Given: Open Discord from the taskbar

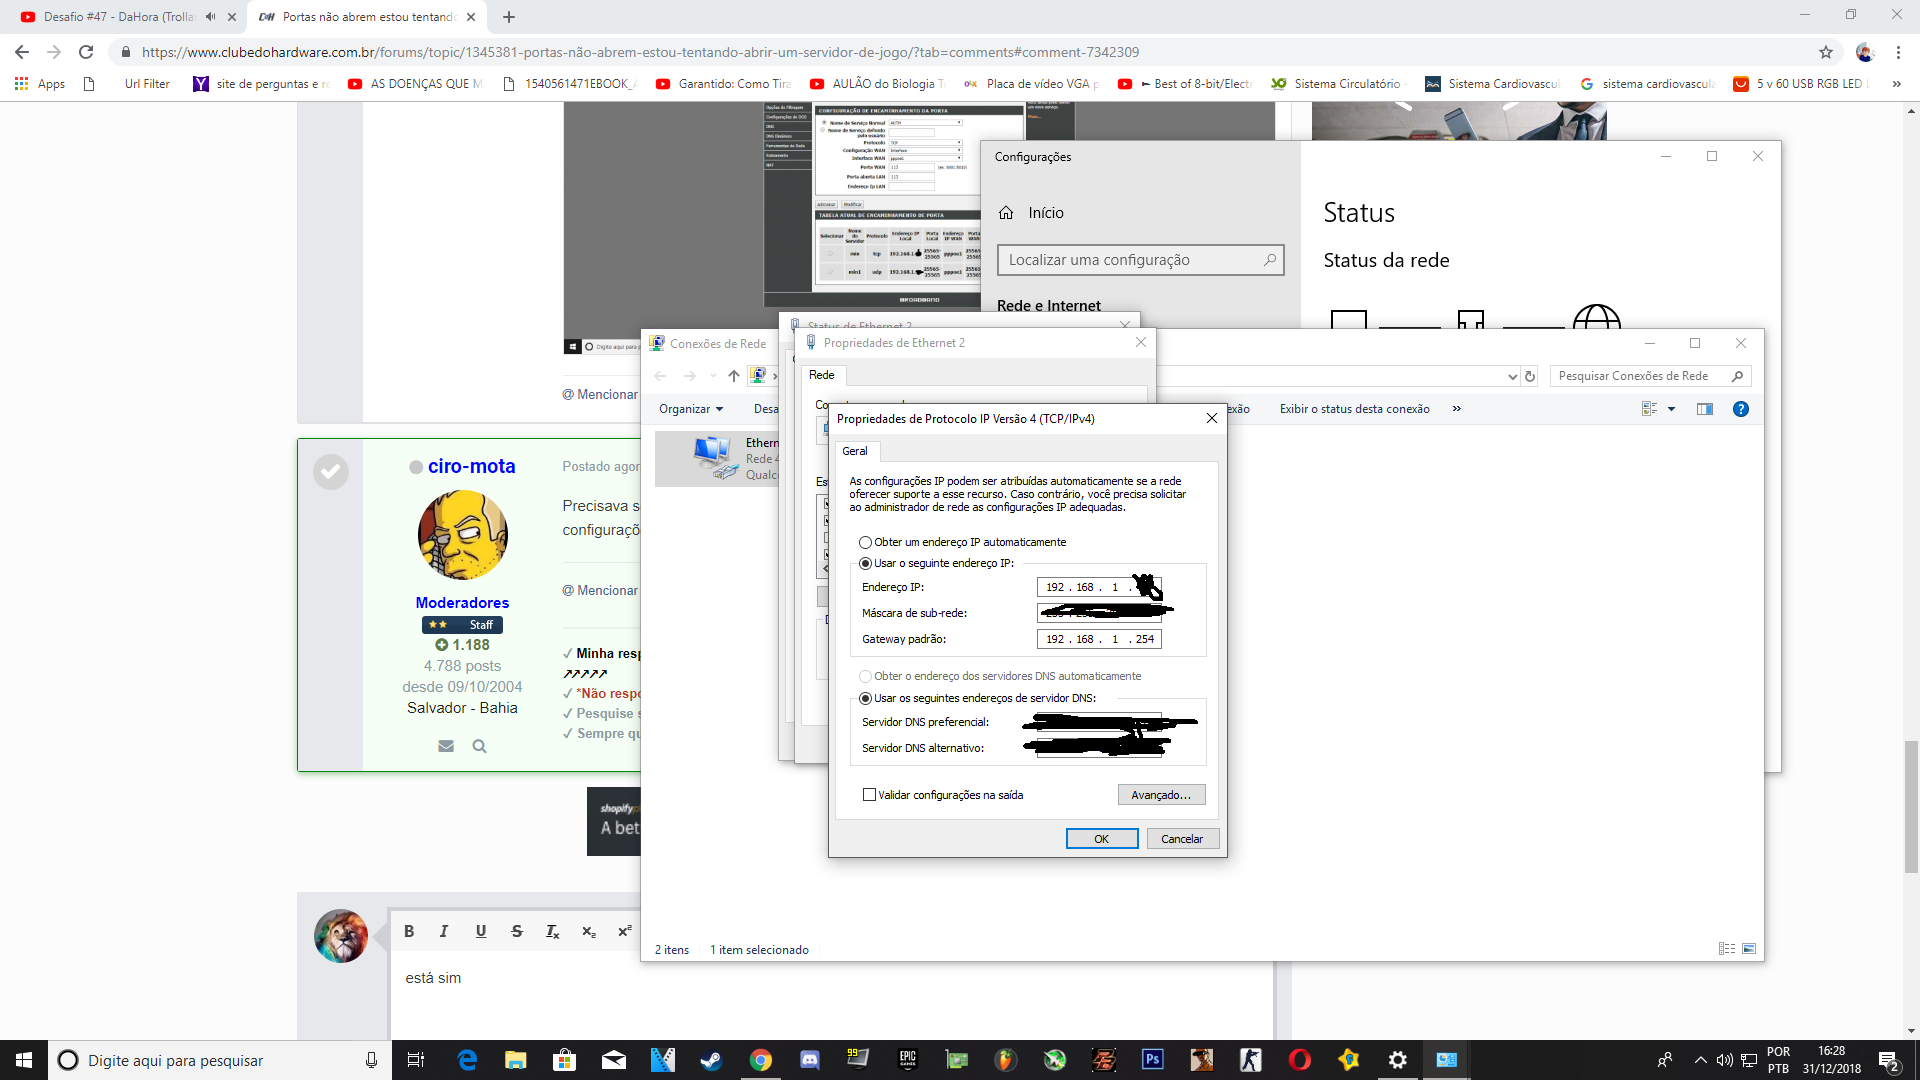Looking at the screenshot, I should pos(810,1060).
